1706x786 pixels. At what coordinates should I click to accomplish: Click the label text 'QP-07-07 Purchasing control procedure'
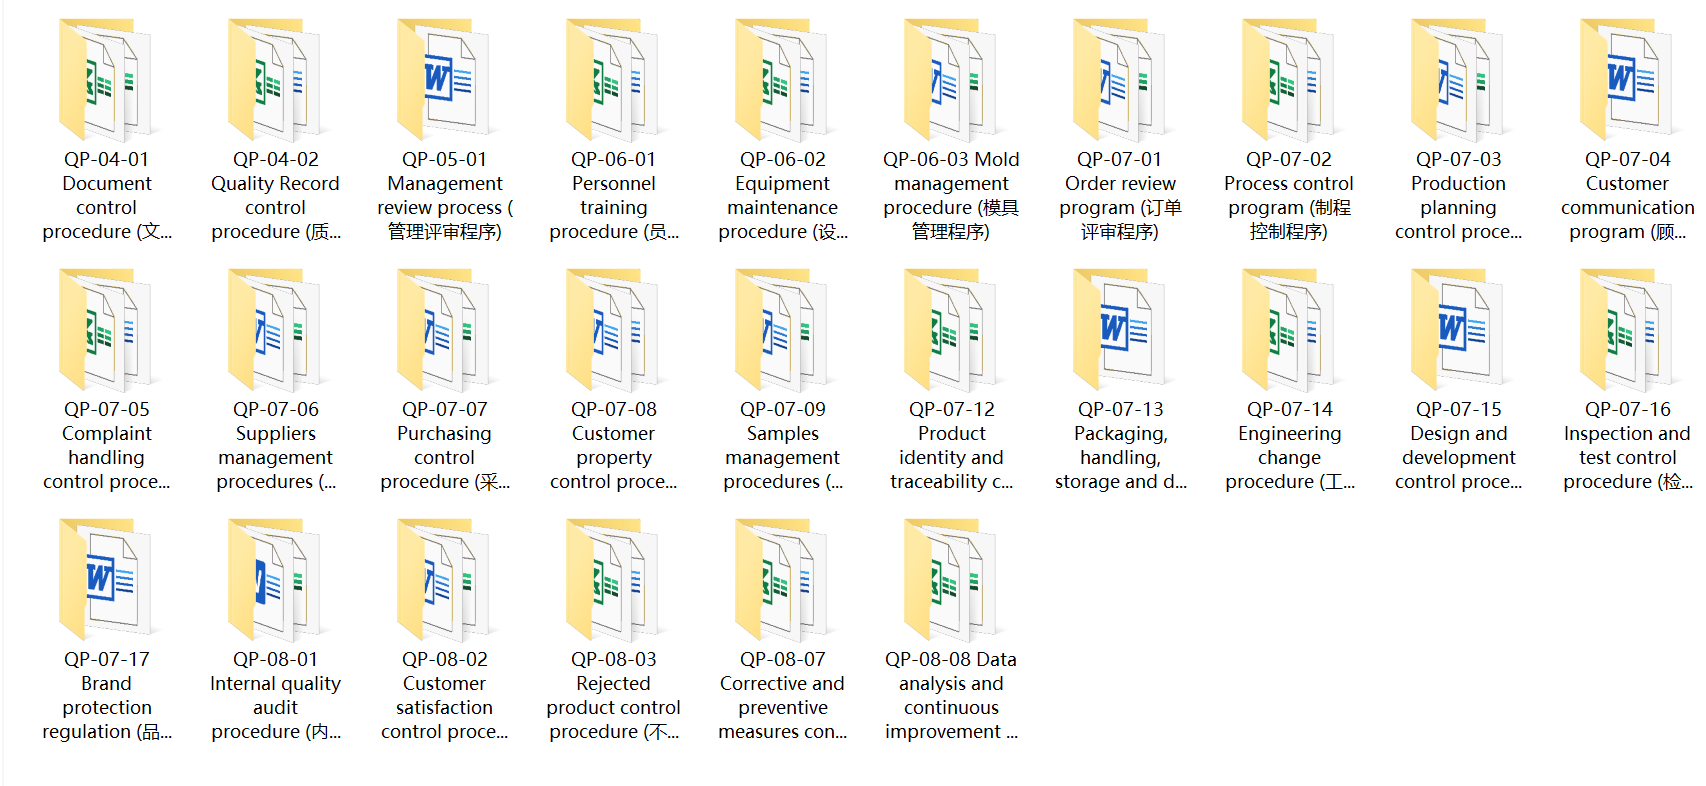click(444, 445)
